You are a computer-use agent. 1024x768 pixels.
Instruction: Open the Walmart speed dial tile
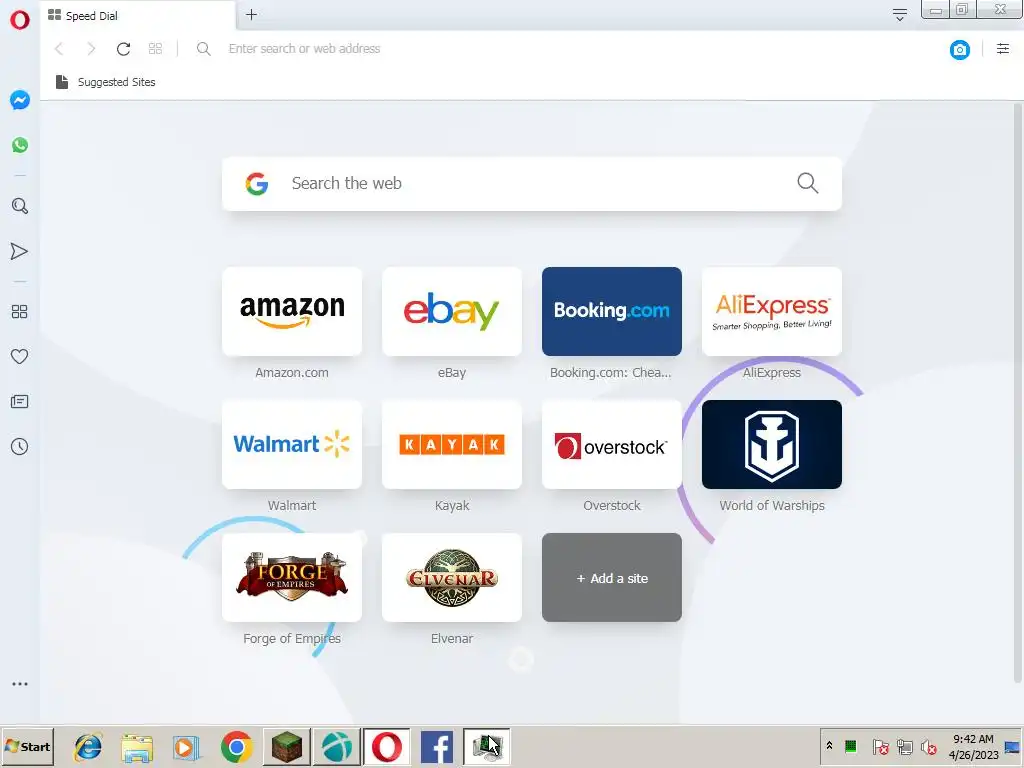coord(292,444)
